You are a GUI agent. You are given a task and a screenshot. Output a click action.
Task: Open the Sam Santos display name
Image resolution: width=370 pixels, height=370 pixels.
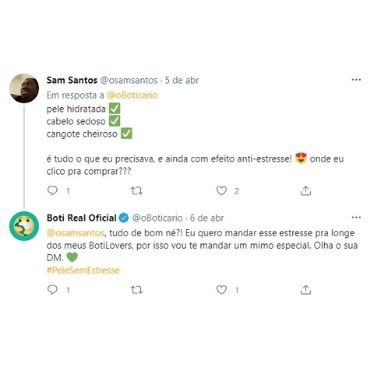pyautogui.click(x=72, y=80)
